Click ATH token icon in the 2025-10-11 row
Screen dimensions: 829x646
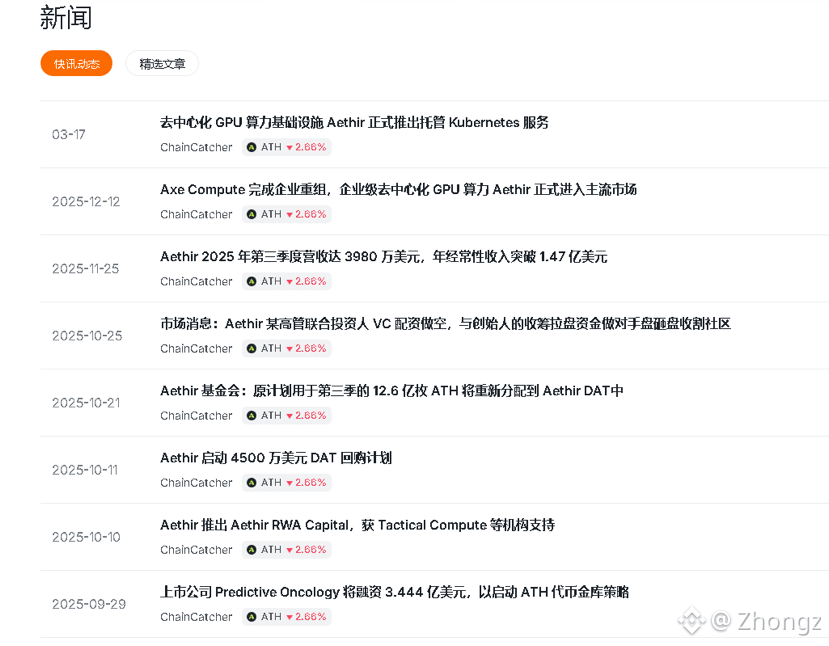[252, 483]
